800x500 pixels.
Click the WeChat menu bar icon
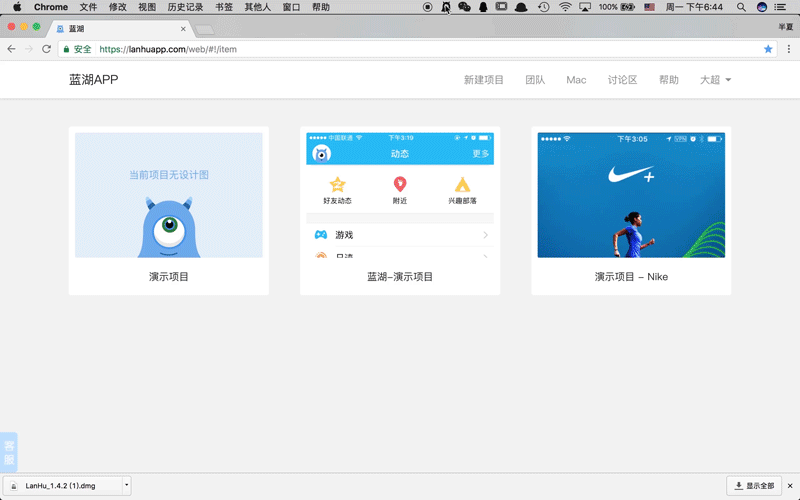point(464,7)
